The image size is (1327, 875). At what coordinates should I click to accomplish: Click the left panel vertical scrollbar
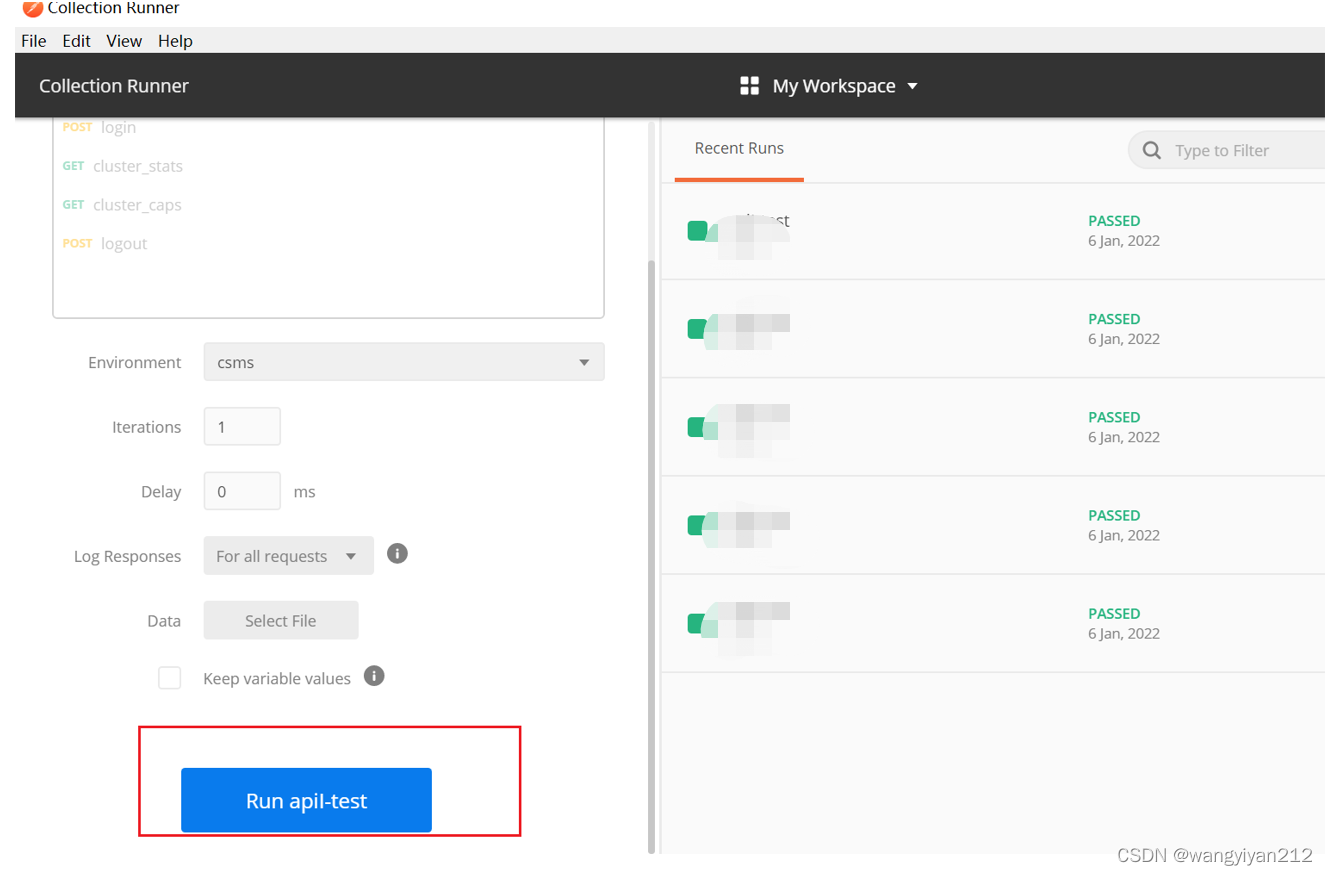[652, 555]
